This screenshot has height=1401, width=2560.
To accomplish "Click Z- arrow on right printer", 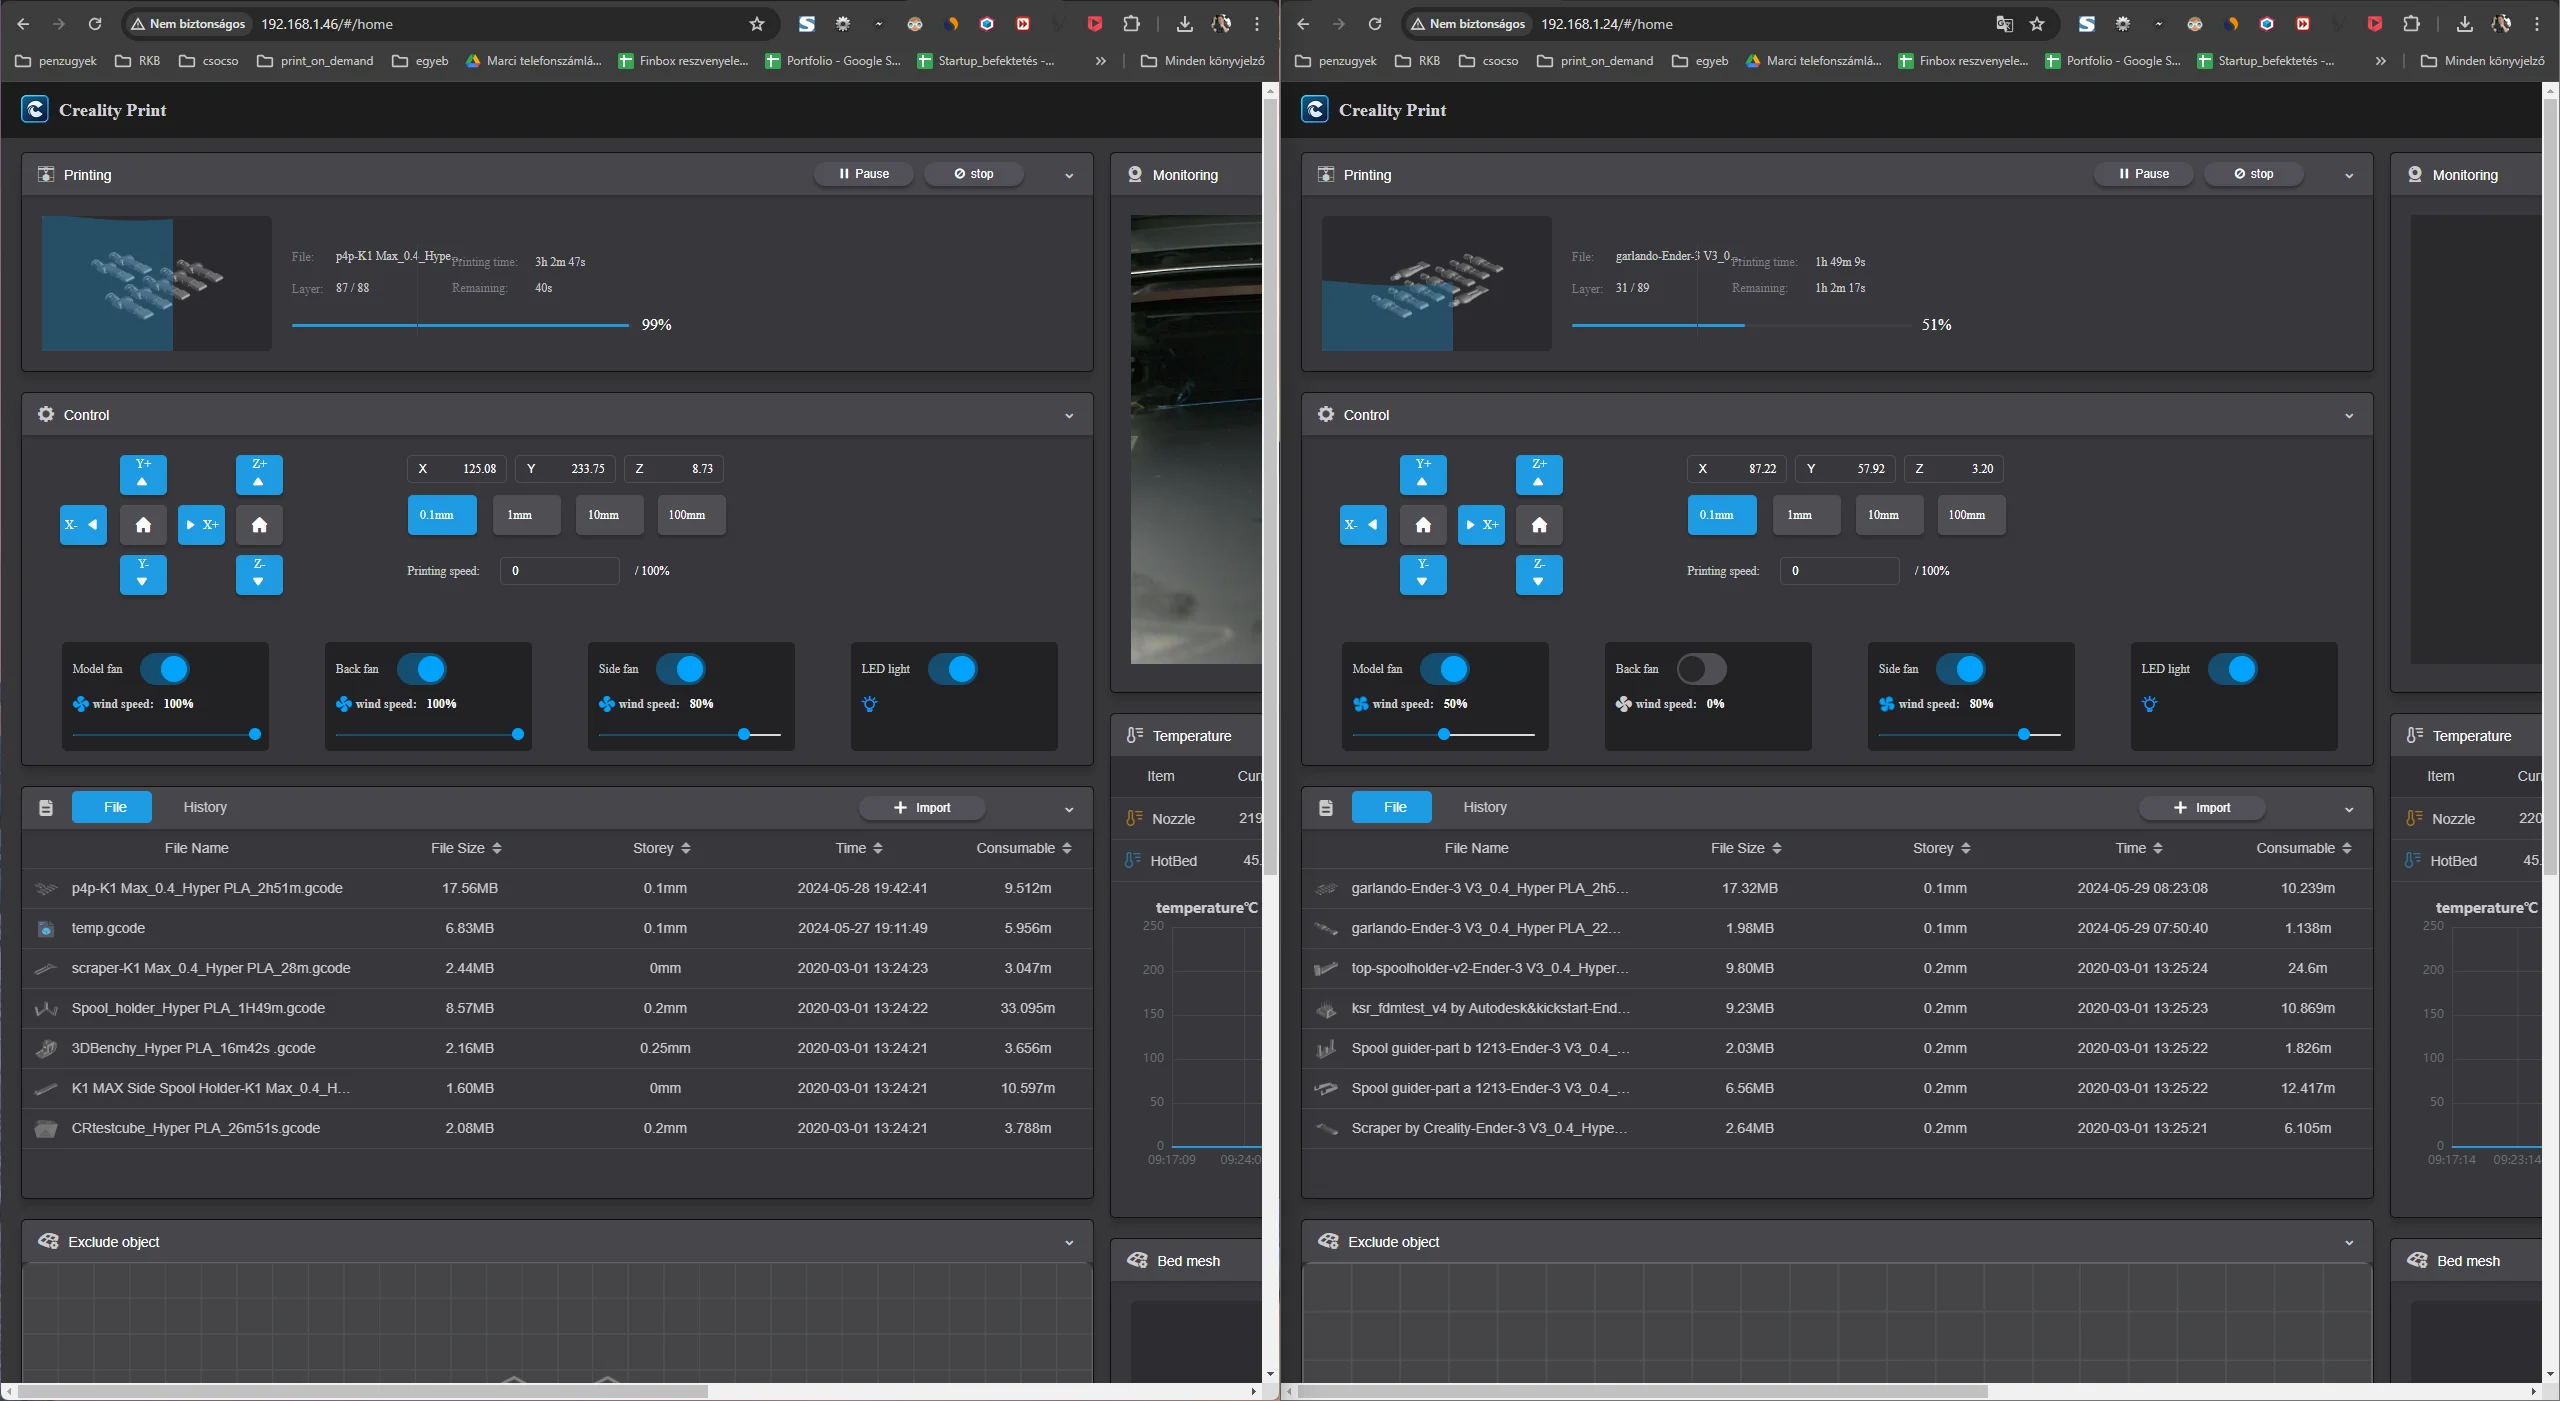I will [1538, 574].
